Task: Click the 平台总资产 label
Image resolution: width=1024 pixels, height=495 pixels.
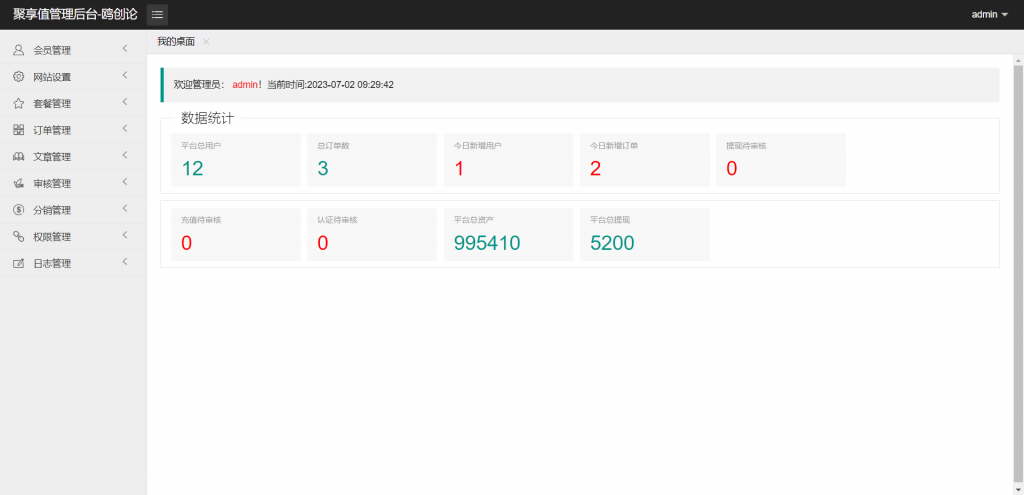Action: coord(473,220)
